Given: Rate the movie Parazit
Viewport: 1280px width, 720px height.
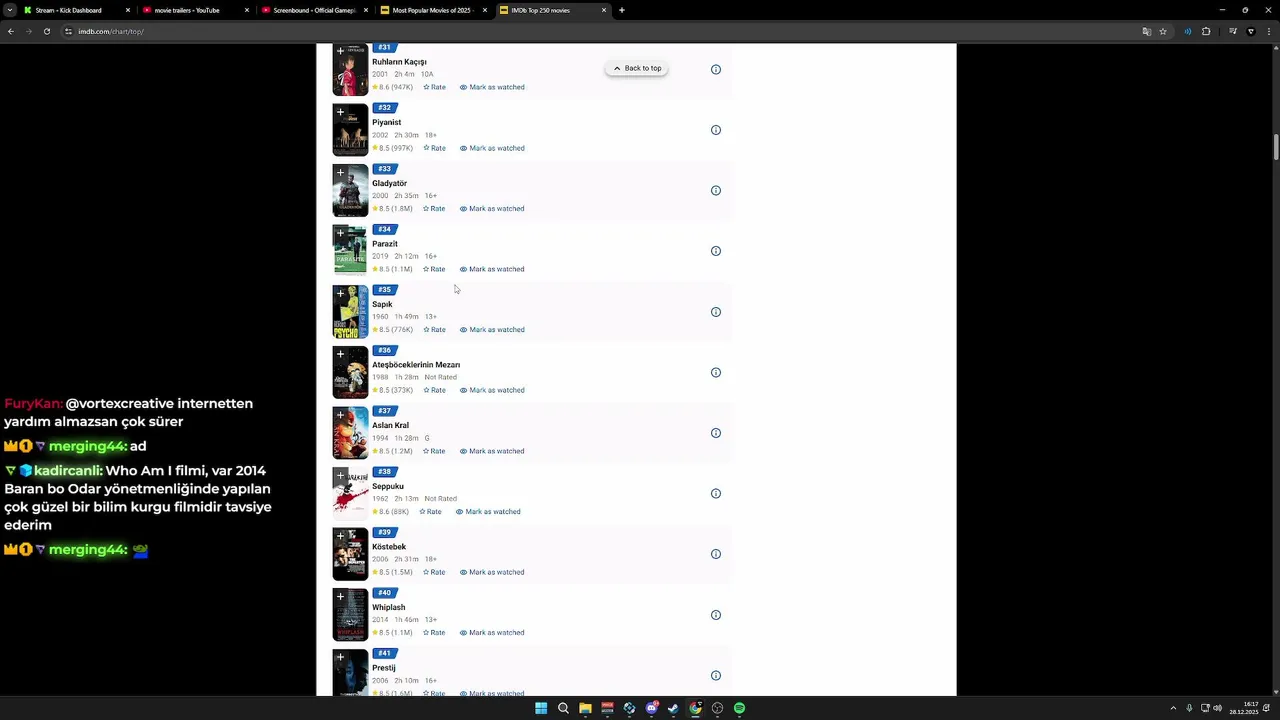Looking at the screenshot, I should (x=434, y=269).
